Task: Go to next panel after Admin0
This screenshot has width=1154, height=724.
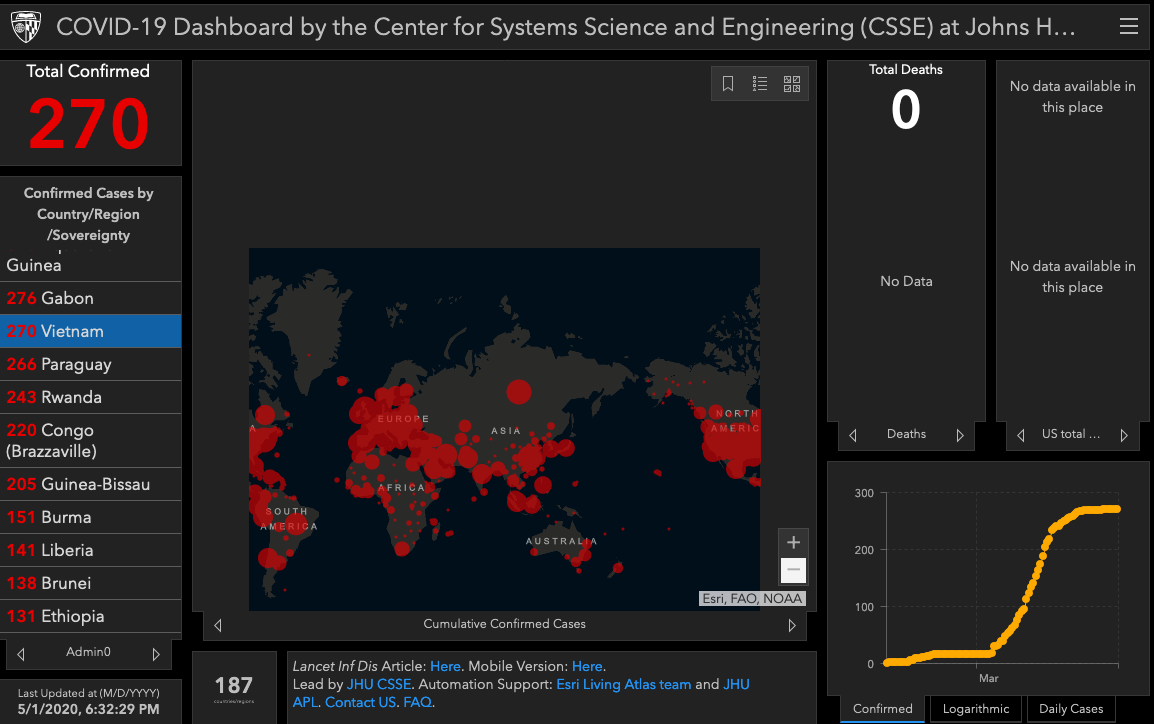Action: click(156, 654)
